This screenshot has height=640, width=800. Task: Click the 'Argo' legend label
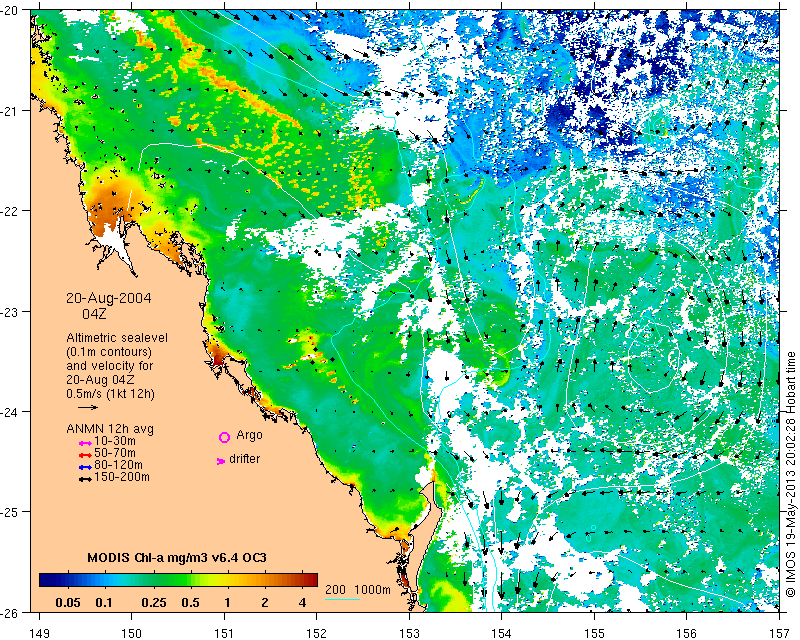249,435
